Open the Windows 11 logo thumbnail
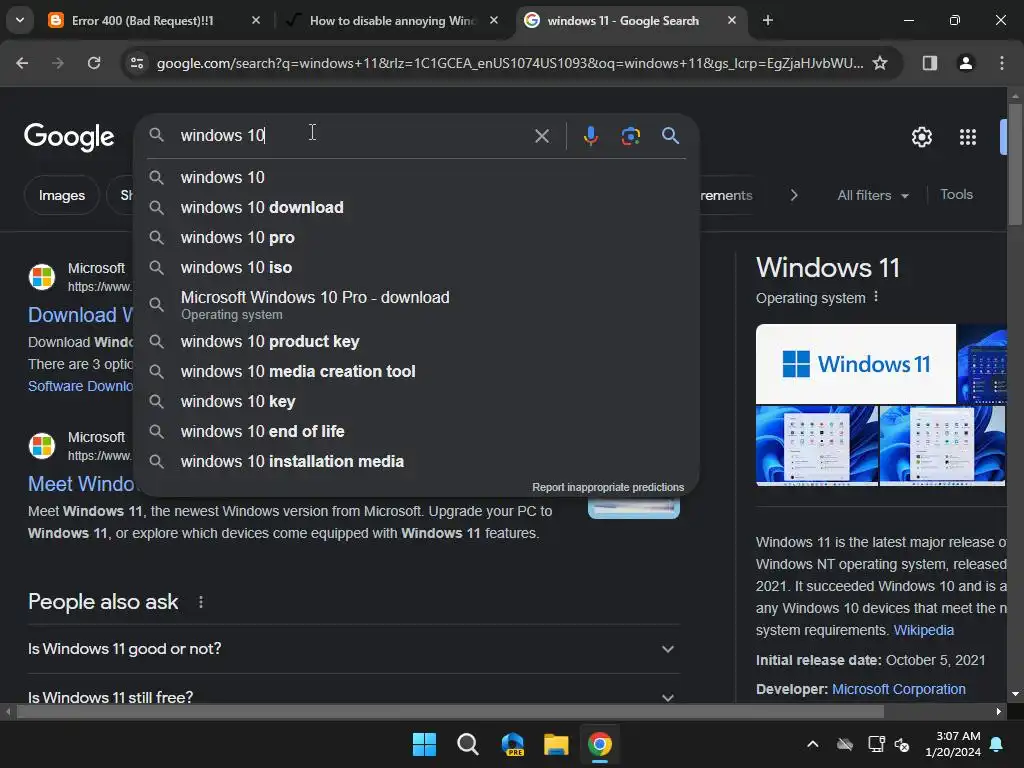The image size is (1024, 768). 856,364
